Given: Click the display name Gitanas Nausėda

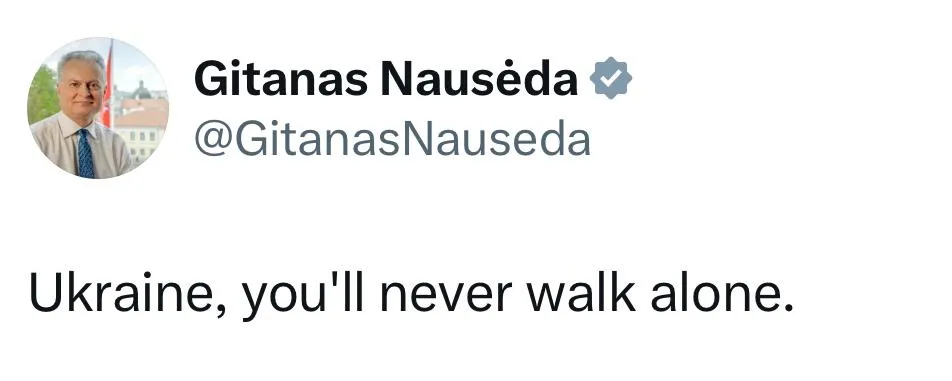Looking at the screenshot, I should (386, 79).
